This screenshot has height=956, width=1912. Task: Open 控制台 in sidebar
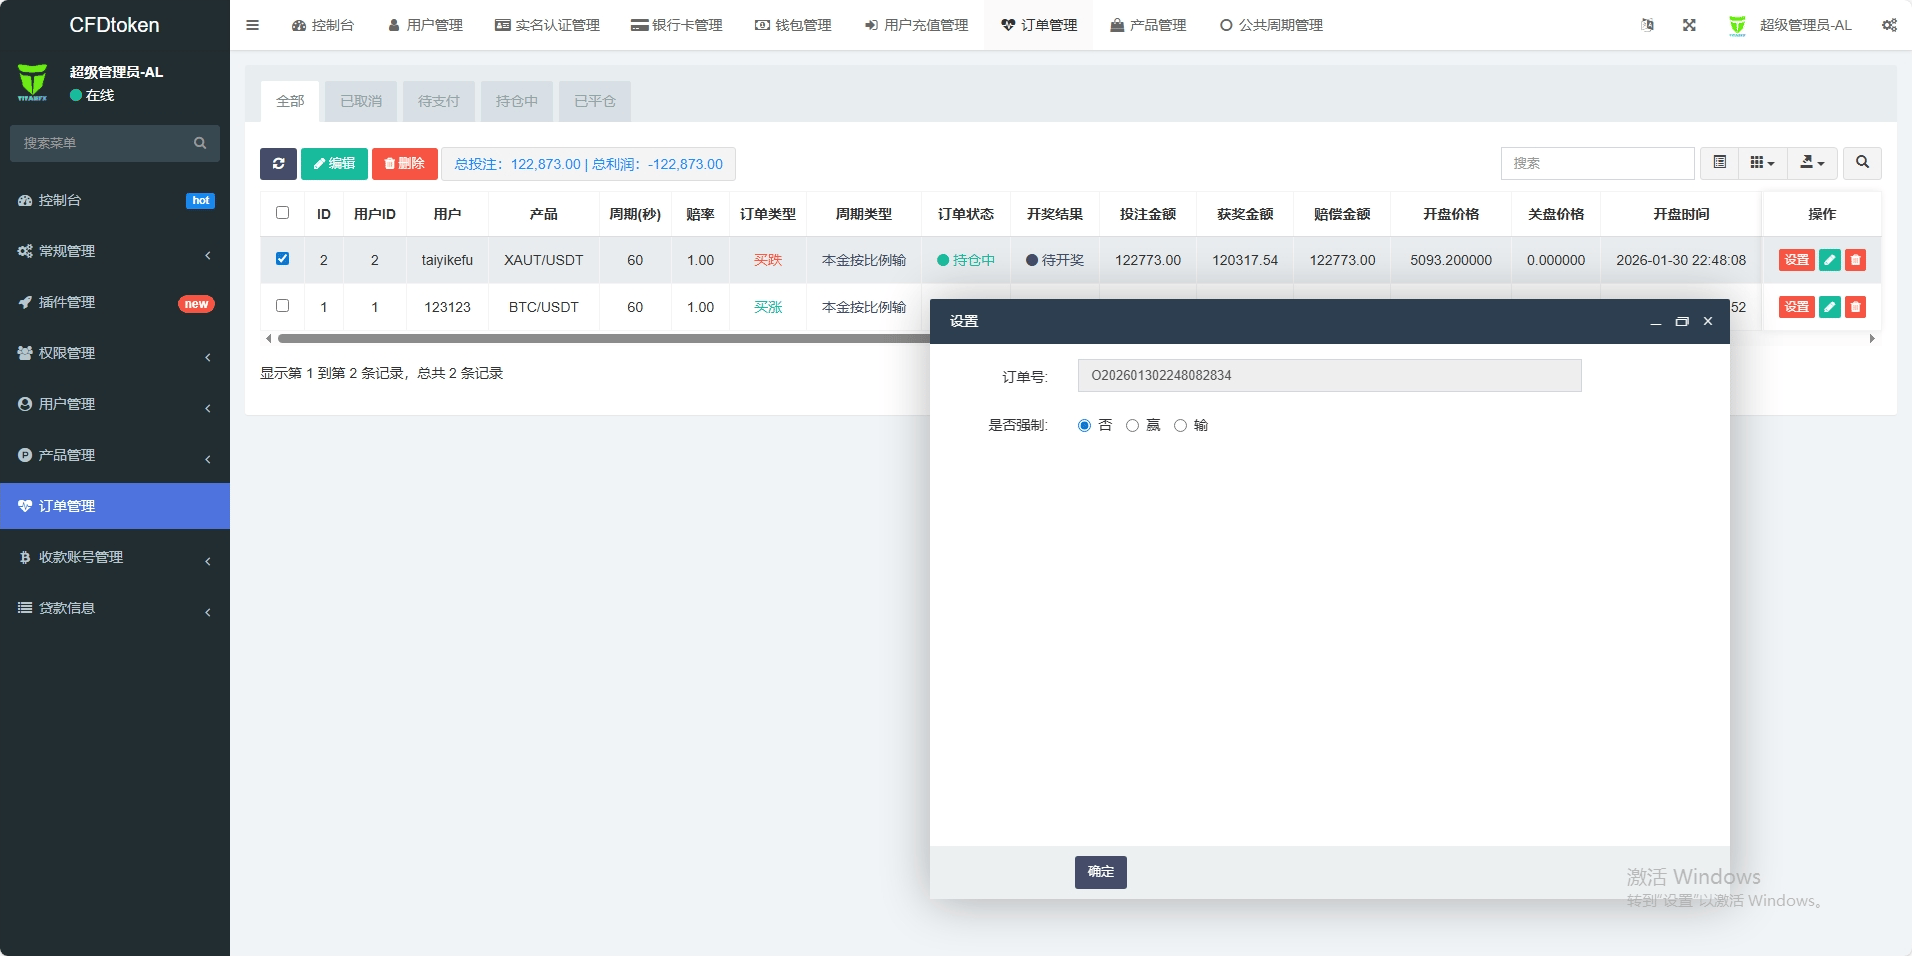click(x=115, y=200)
